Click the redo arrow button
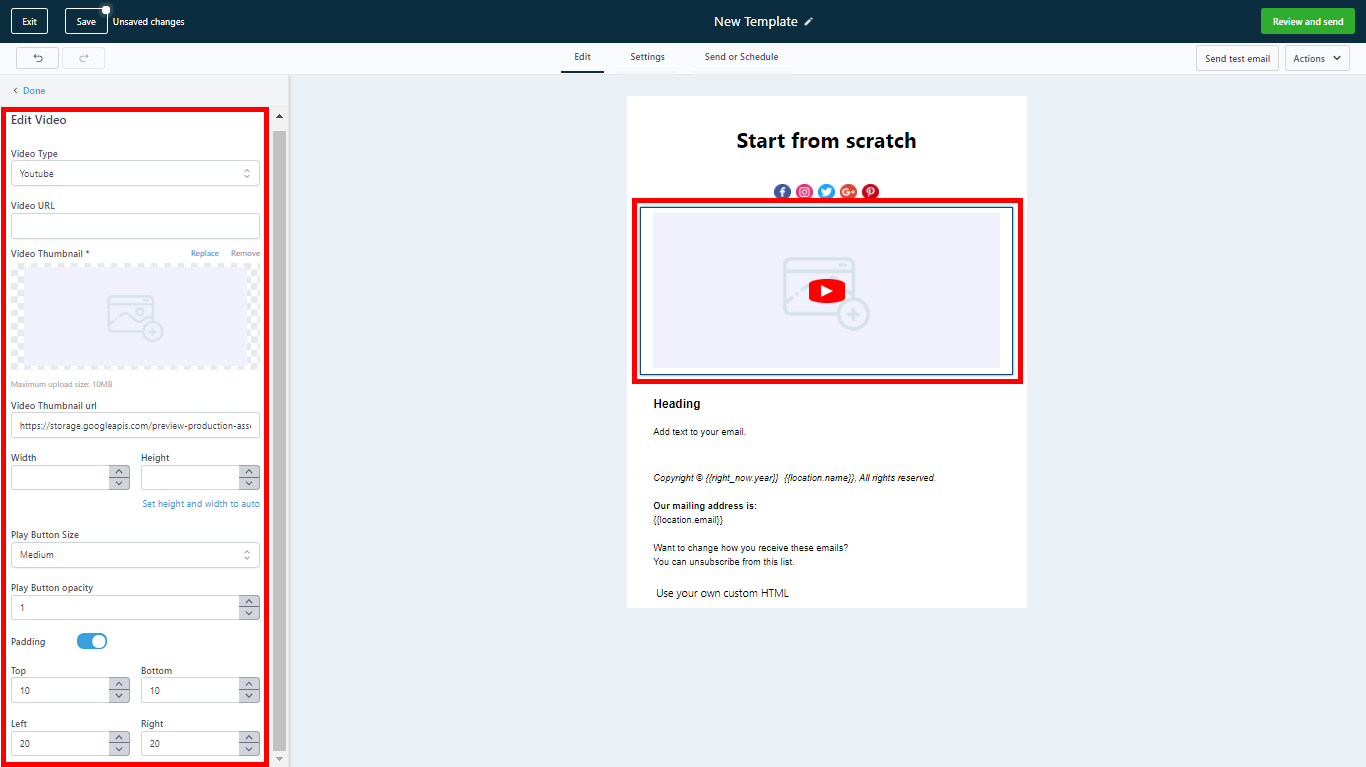1366x767 pixels. pos(83,58)
